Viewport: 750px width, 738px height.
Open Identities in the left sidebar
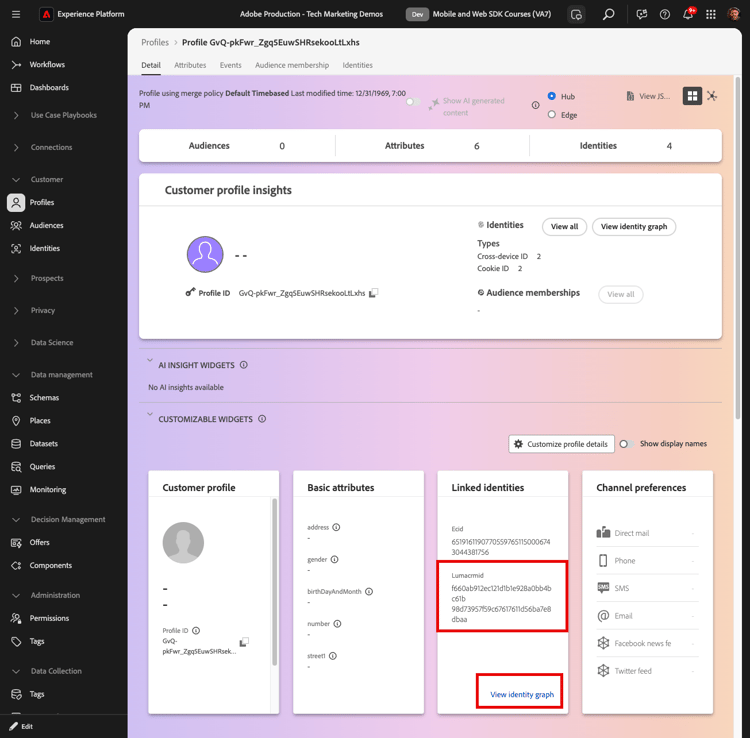[44, 248]
